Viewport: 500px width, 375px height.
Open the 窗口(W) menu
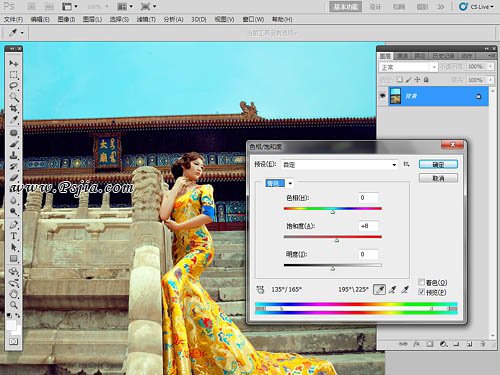tap(253, 19)
